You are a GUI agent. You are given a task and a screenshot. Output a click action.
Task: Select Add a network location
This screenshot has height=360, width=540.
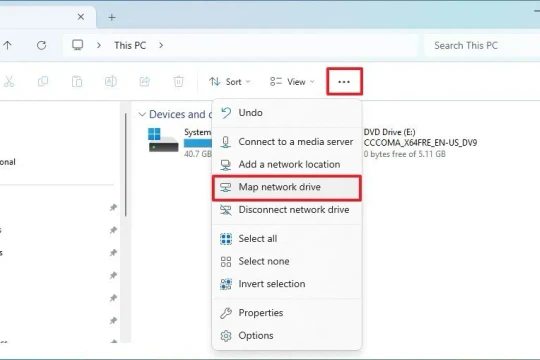tap(287, 164)
